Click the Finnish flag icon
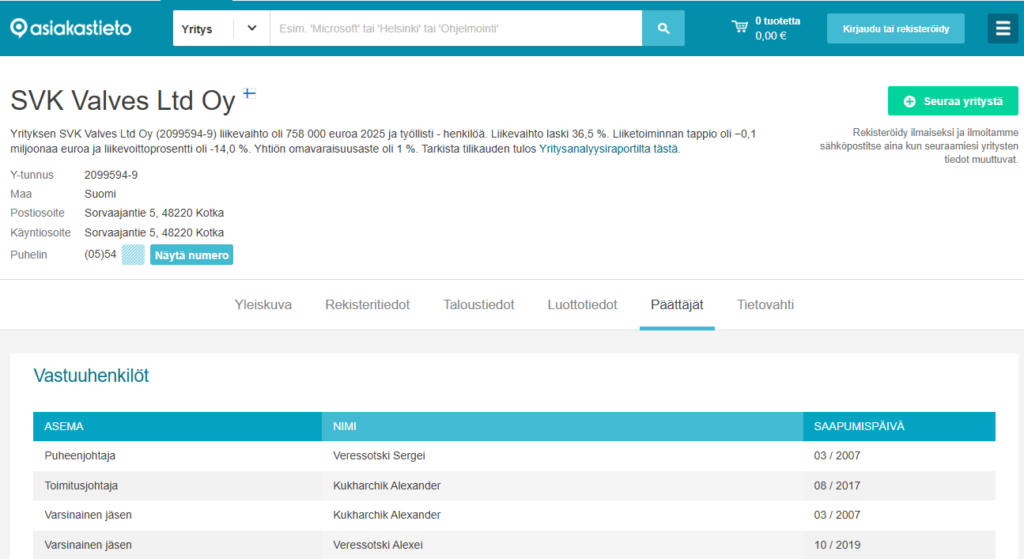 click(249, 93)
